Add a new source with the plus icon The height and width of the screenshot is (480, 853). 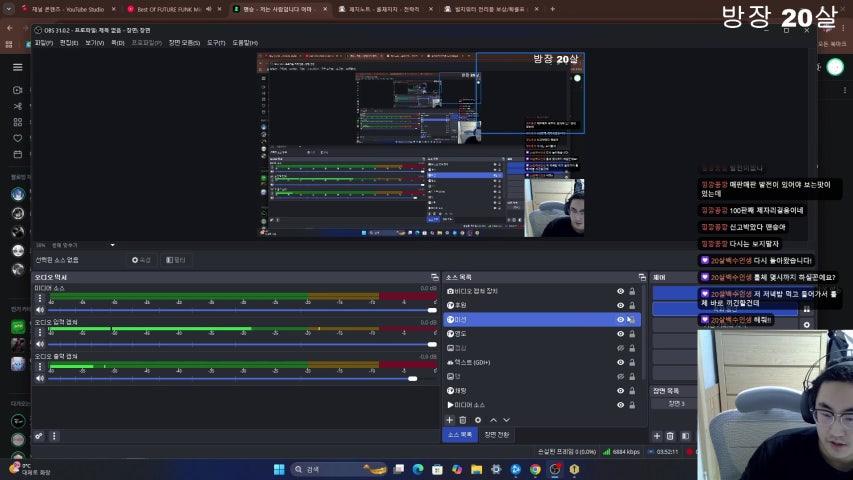[x=449, y=420]
